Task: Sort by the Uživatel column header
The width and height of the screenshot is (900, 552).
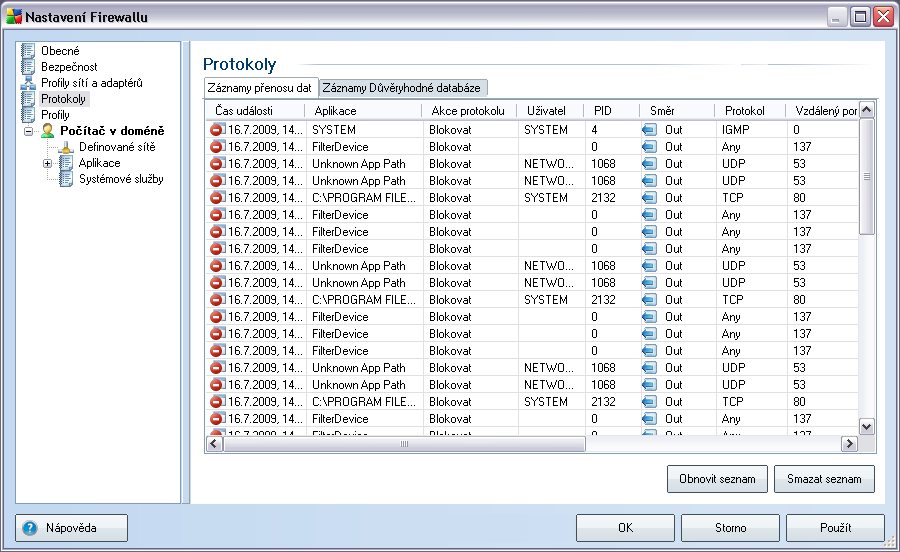Action: click(550, 111)
